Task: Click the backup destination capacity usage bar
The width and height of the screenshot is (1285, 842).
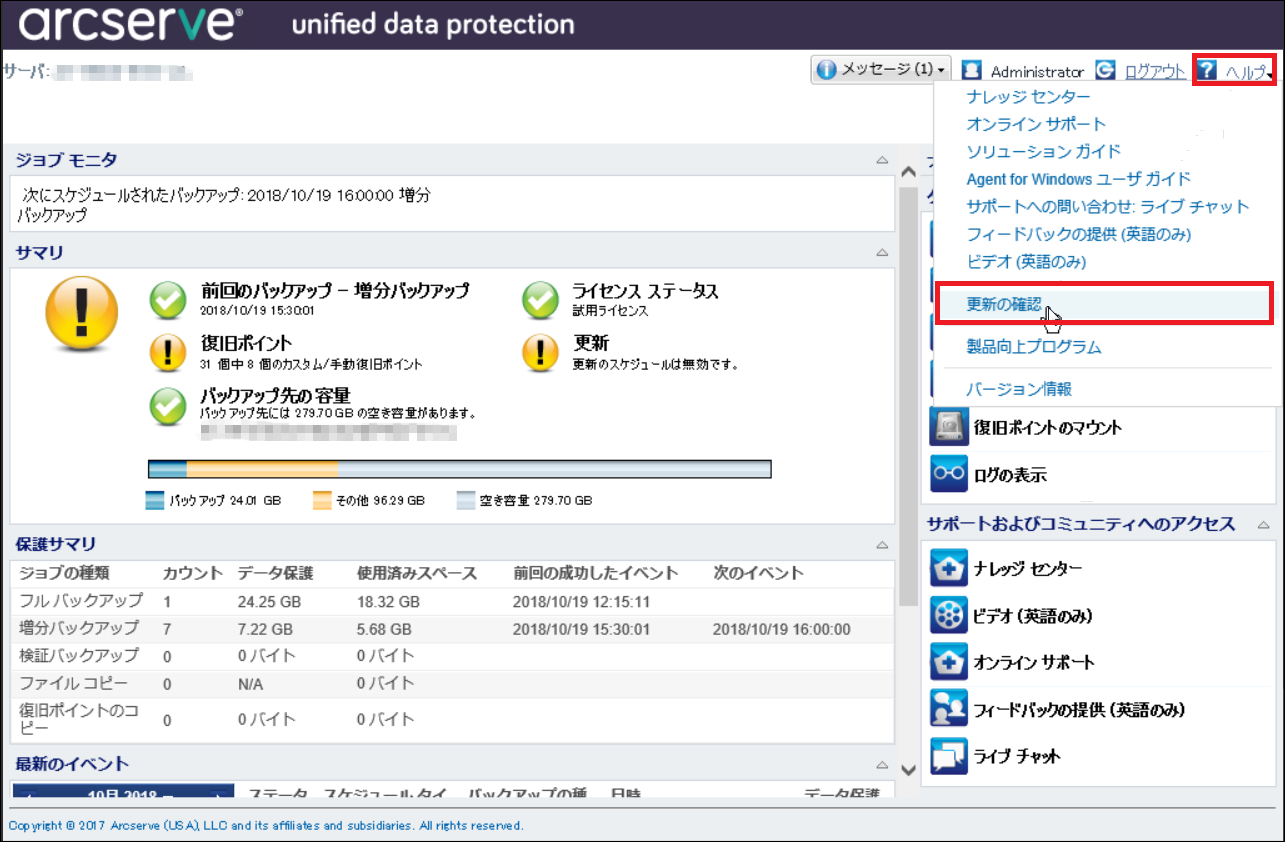Action: (459, 469)
